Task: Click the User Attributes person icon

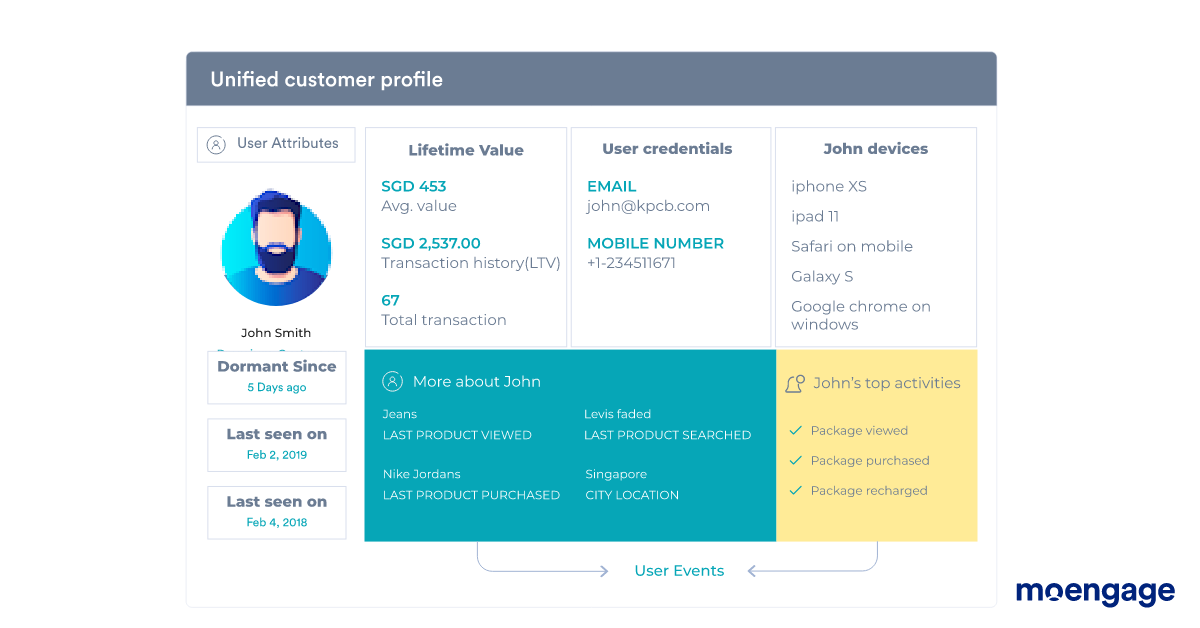Action: click(x=217, y=144)
